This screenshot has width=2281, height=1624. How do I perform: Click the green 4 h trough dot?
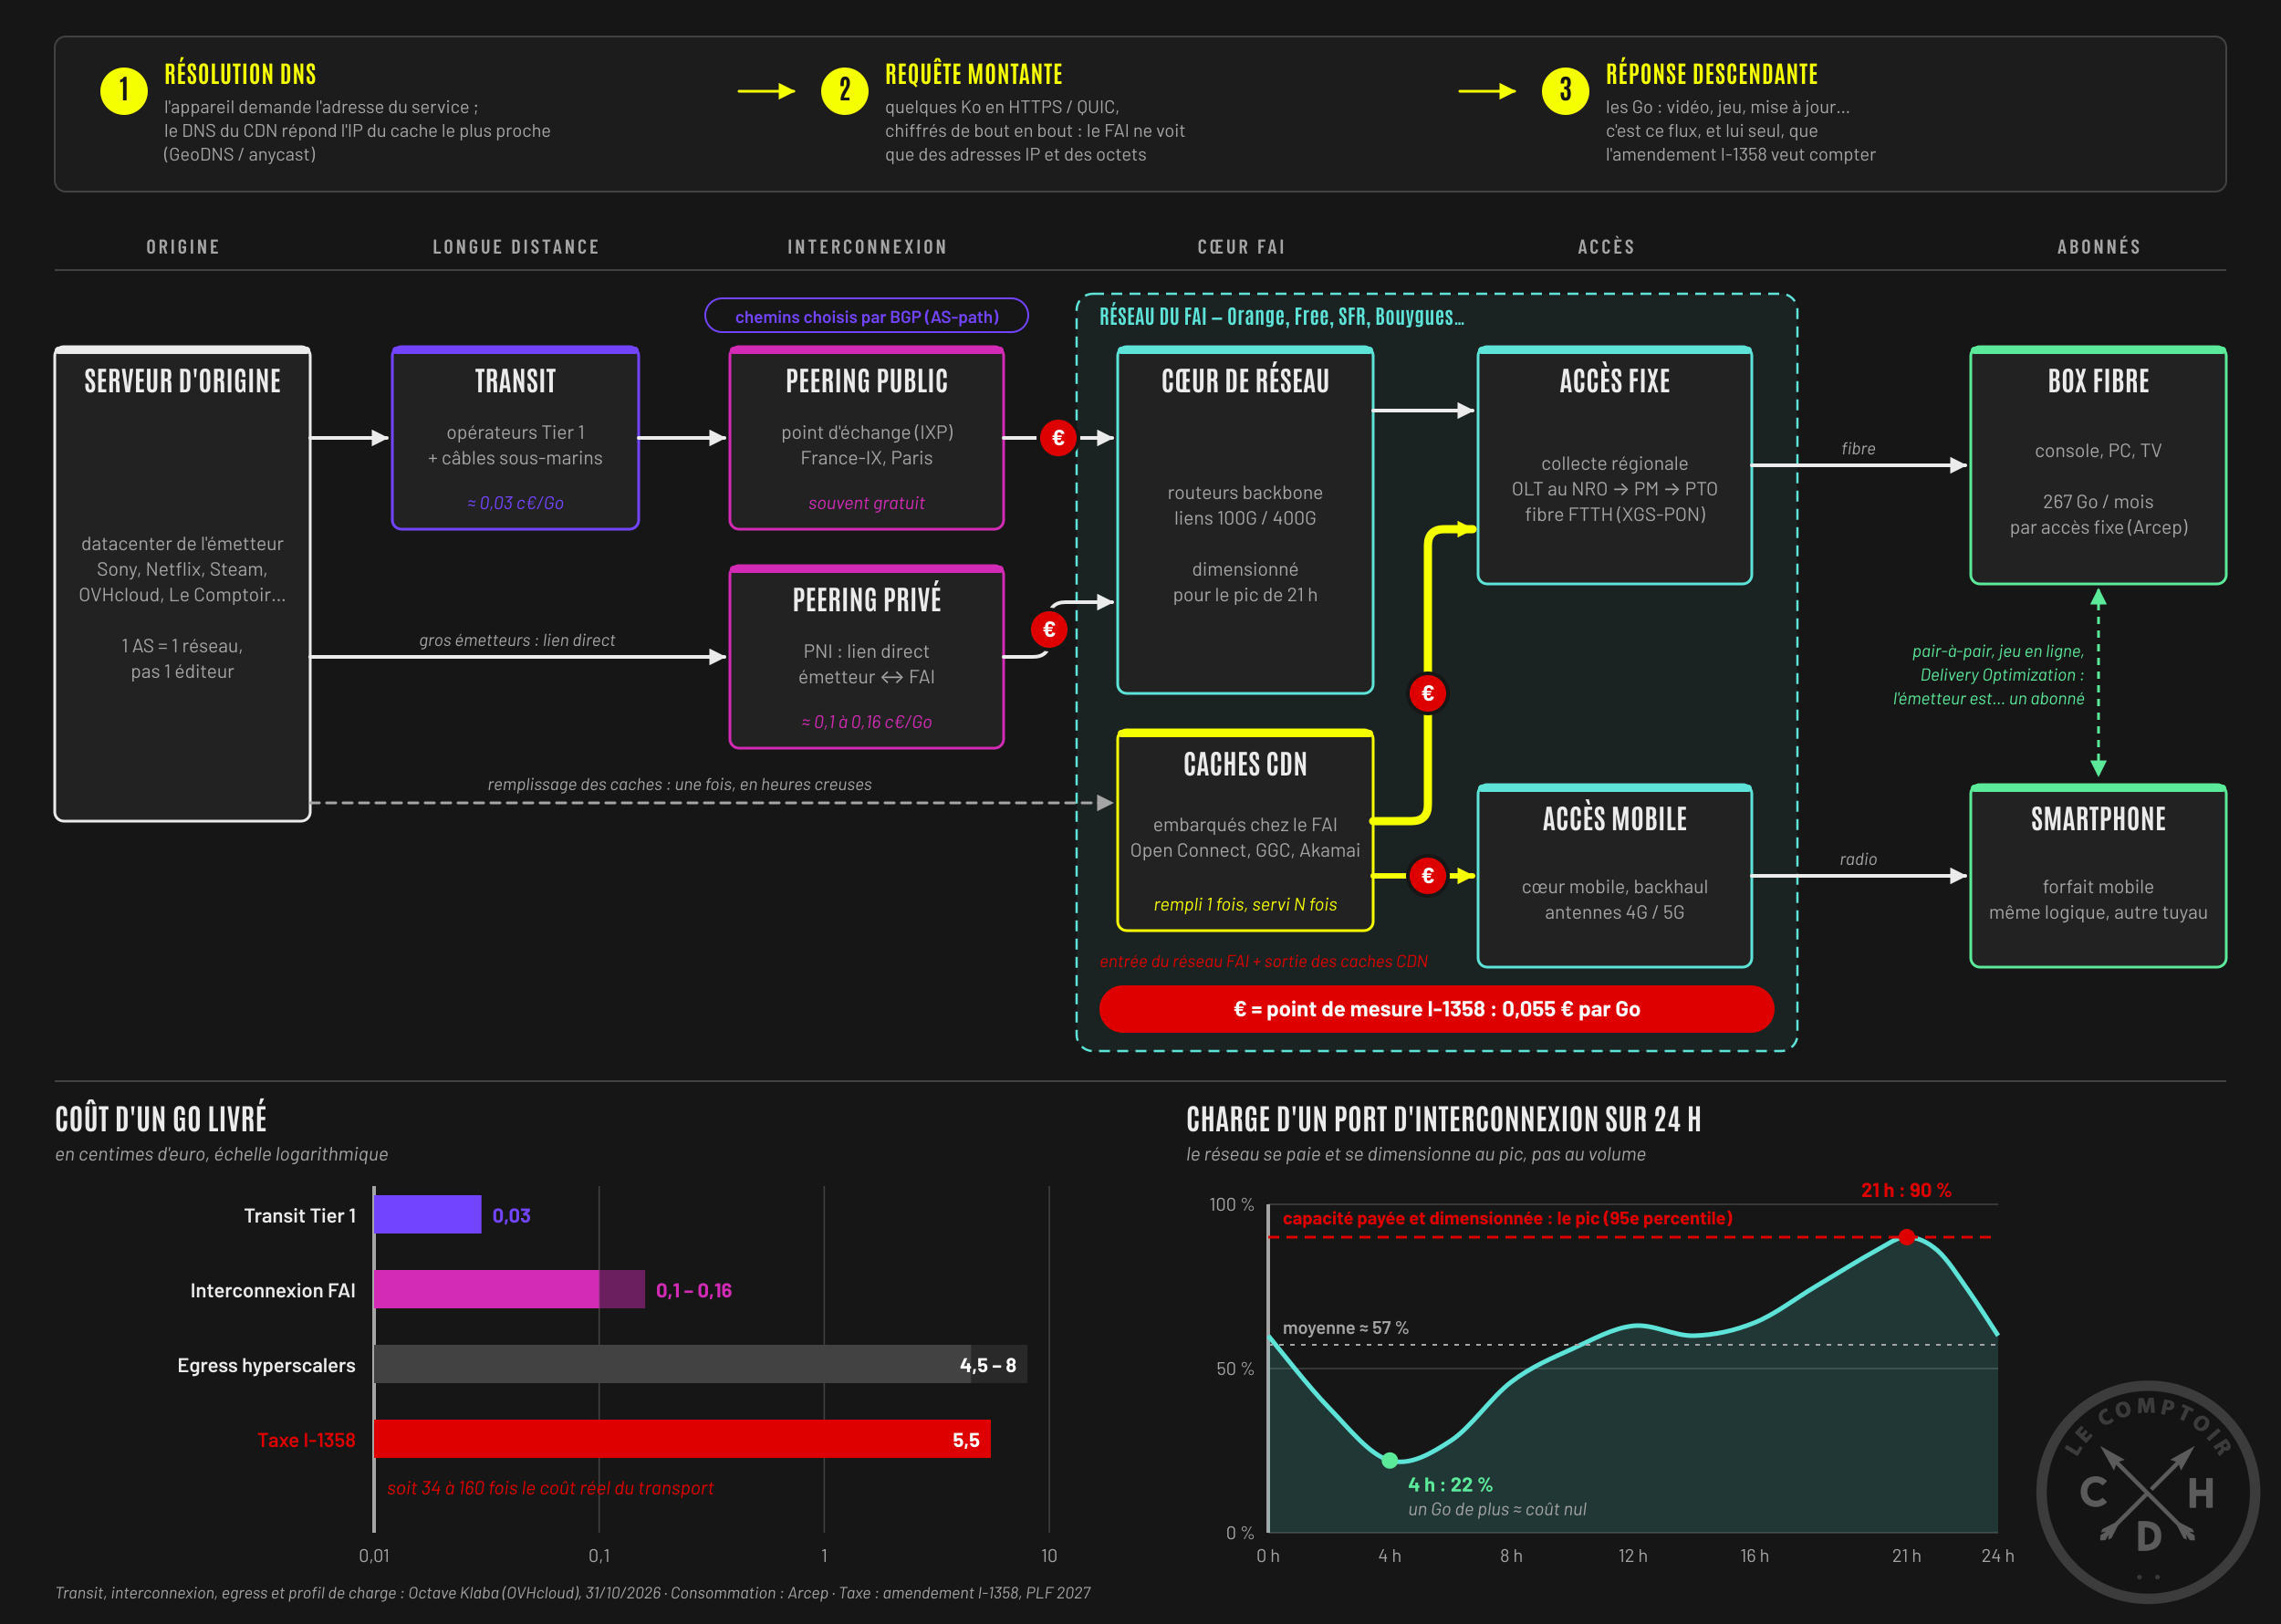pos(1389,1460)
